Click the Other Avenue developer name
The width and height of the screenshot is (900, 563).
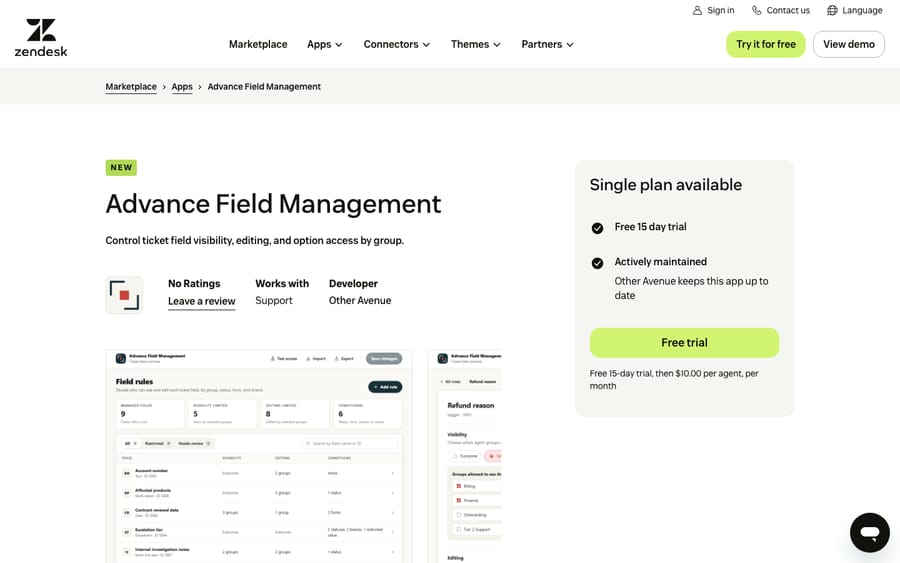point(360,301)
